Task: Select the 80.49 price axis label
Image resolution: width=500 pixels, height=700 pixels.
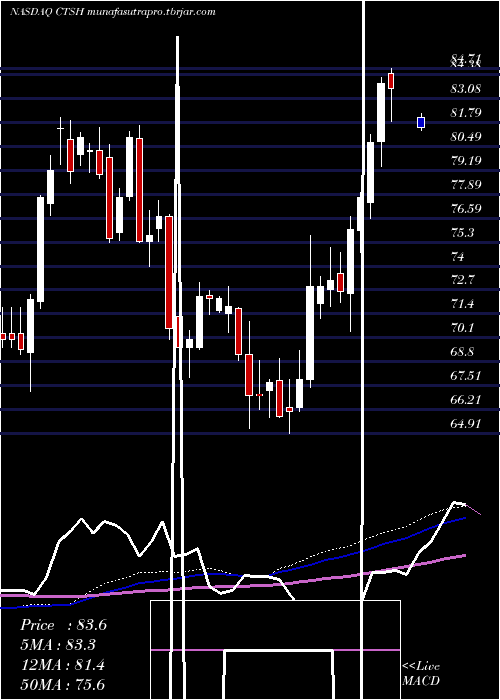Action: (x=466, y=136)
